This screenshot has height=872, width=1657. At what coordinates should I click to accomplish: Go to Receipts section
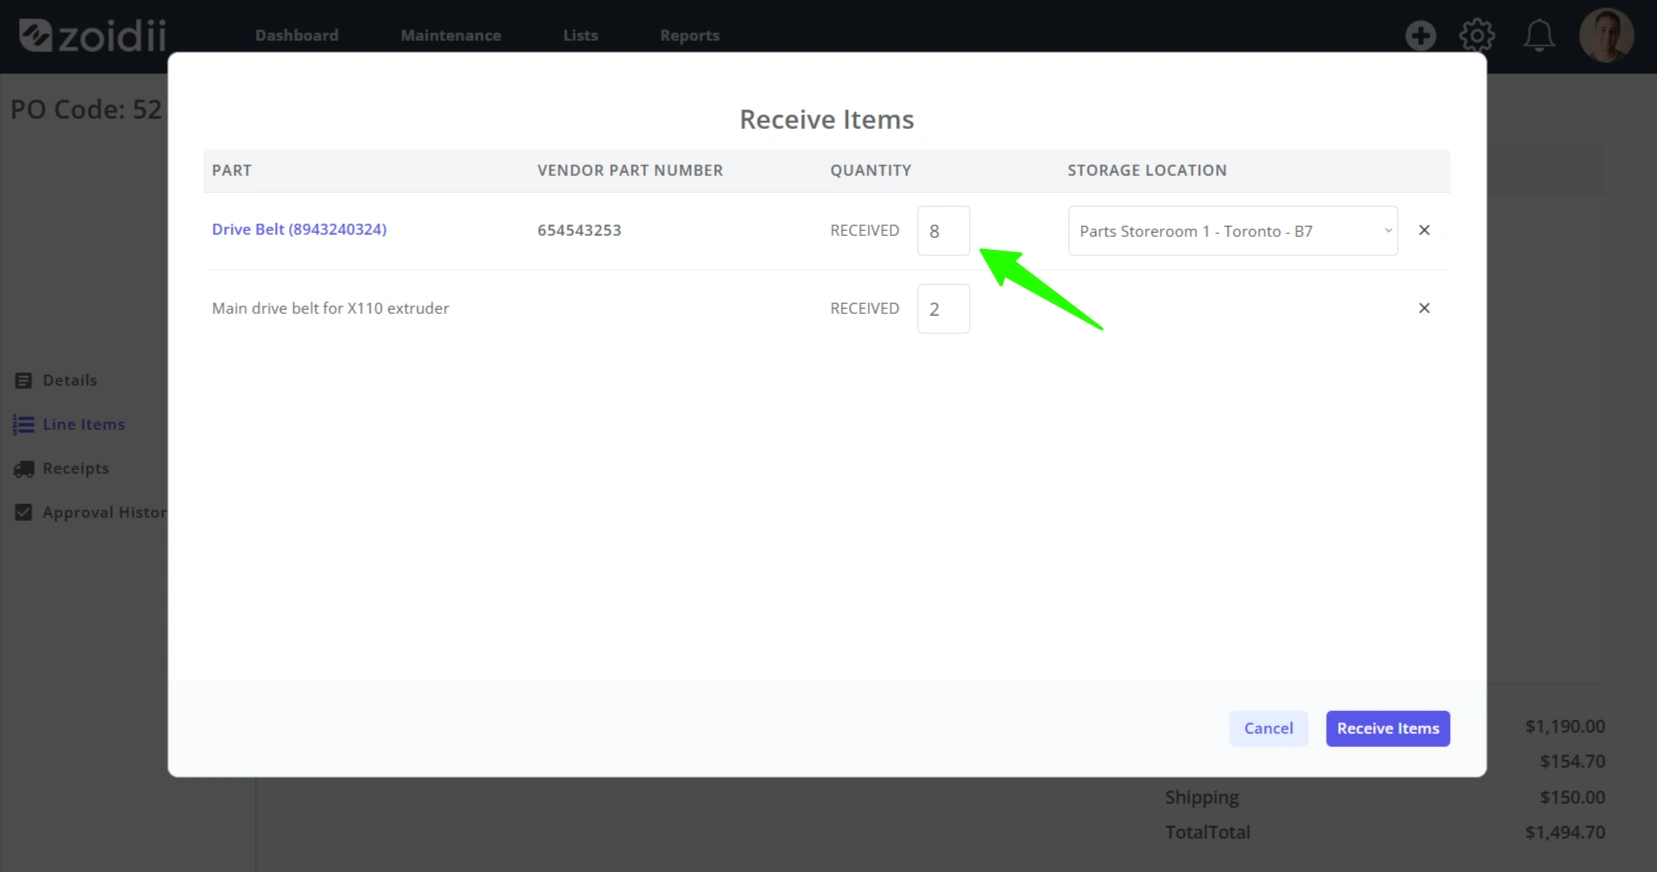[76, 468]
